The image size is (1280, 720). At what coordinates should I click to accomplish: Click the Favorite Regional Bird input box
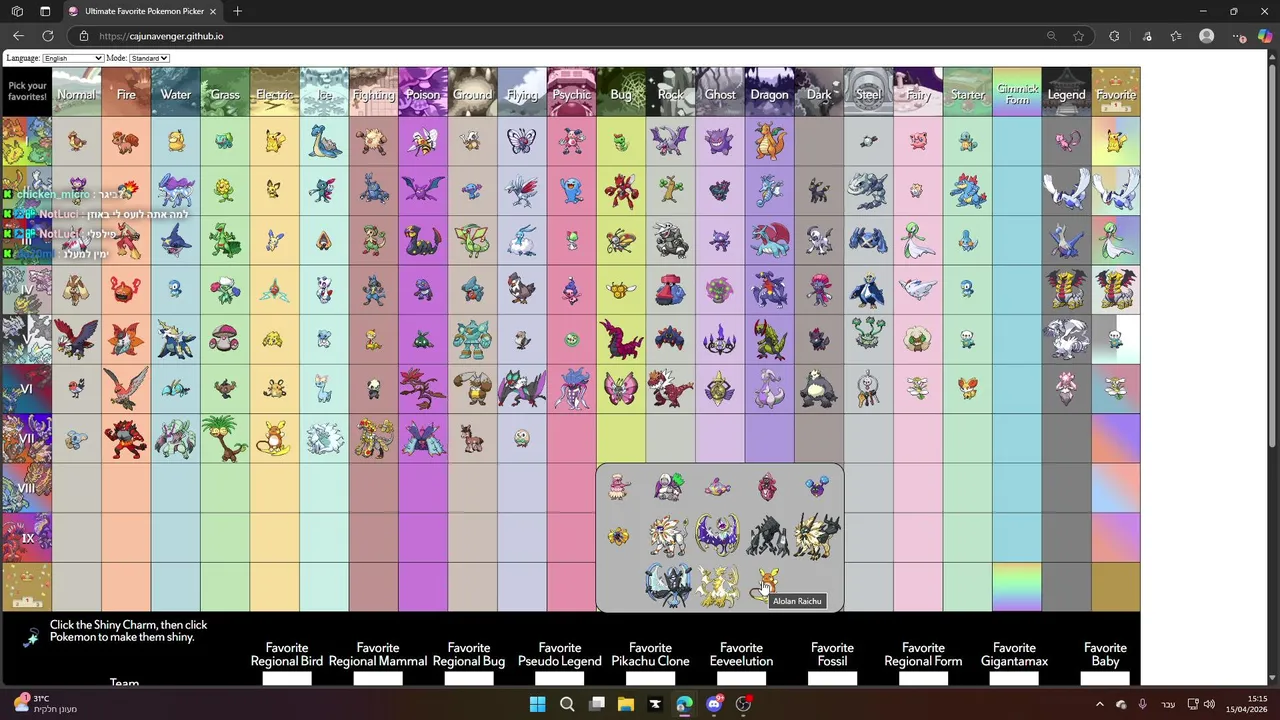click(287, 678)
